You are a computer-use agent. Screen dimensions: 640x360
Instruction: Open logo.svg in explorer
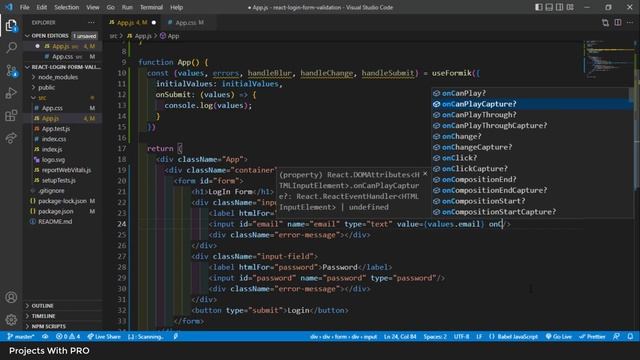53,160
